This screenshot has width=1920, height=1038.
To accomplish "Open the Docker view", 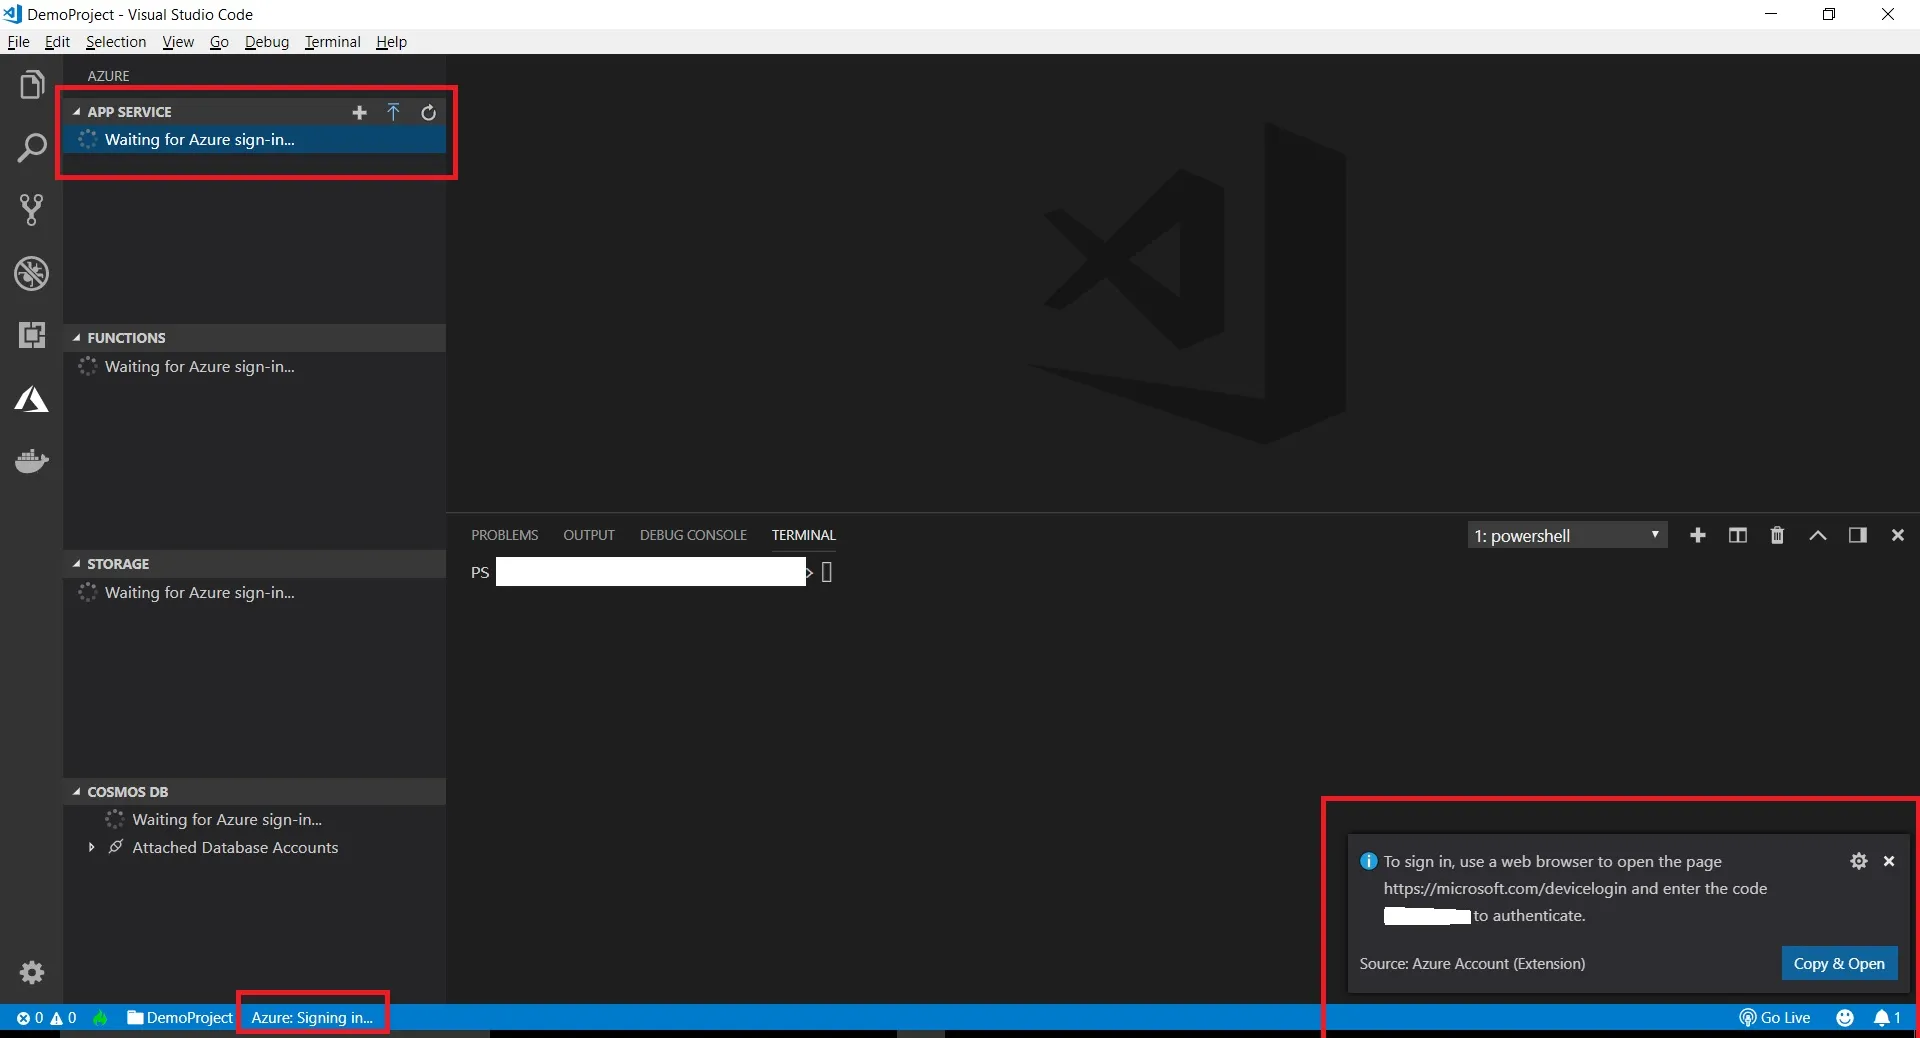I will (32, 461).
